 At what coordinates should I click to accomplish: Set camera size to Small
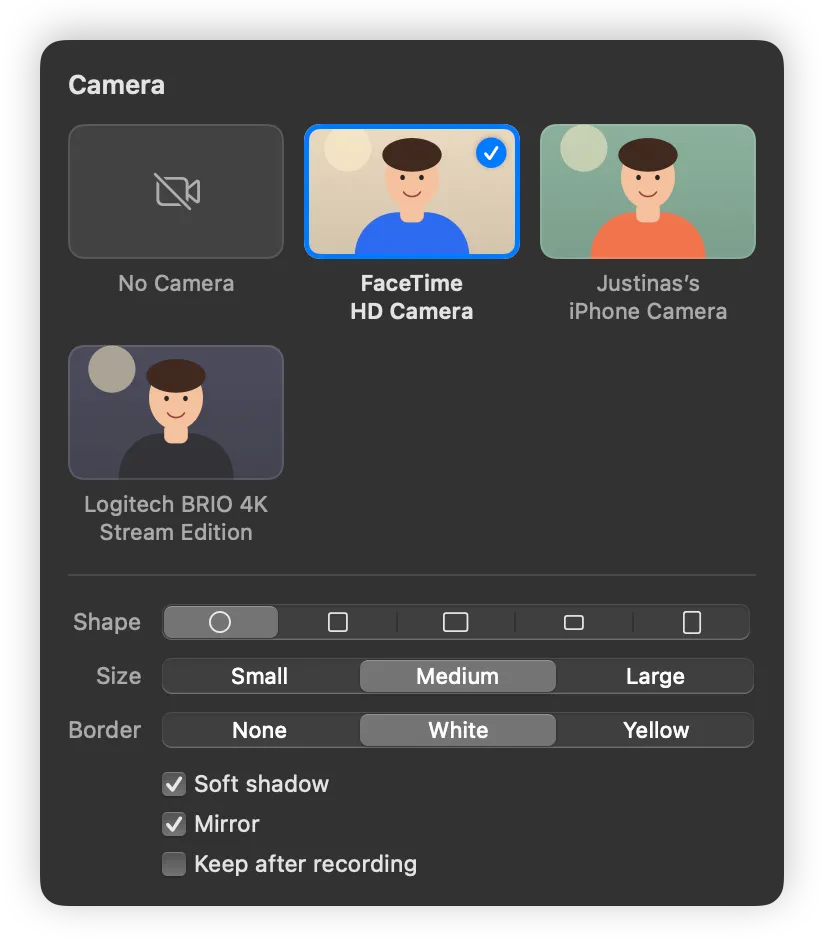(x=260, y=676)
